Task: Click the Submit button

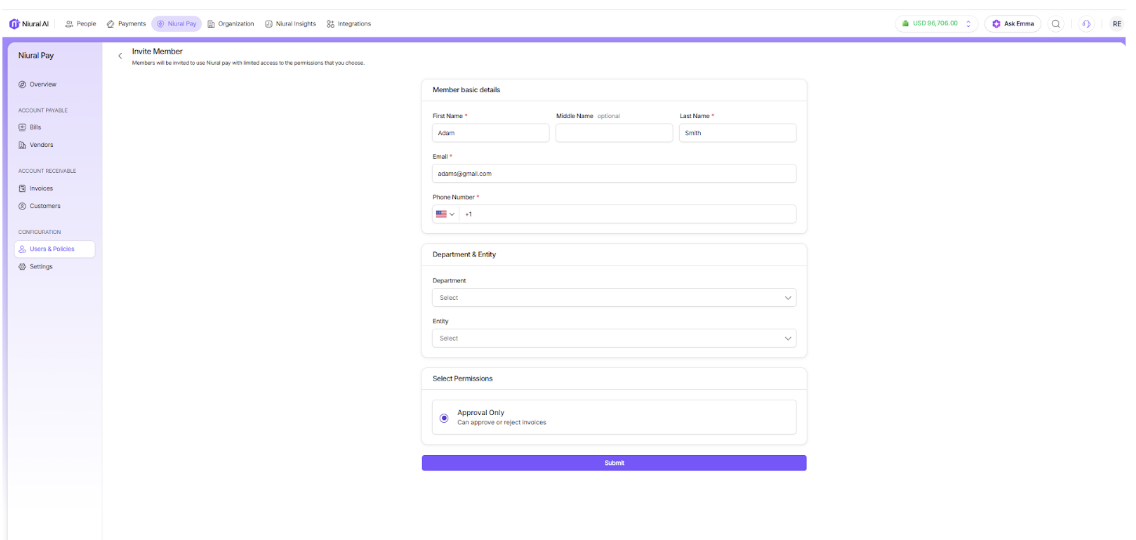Action: tap(614, 463)
